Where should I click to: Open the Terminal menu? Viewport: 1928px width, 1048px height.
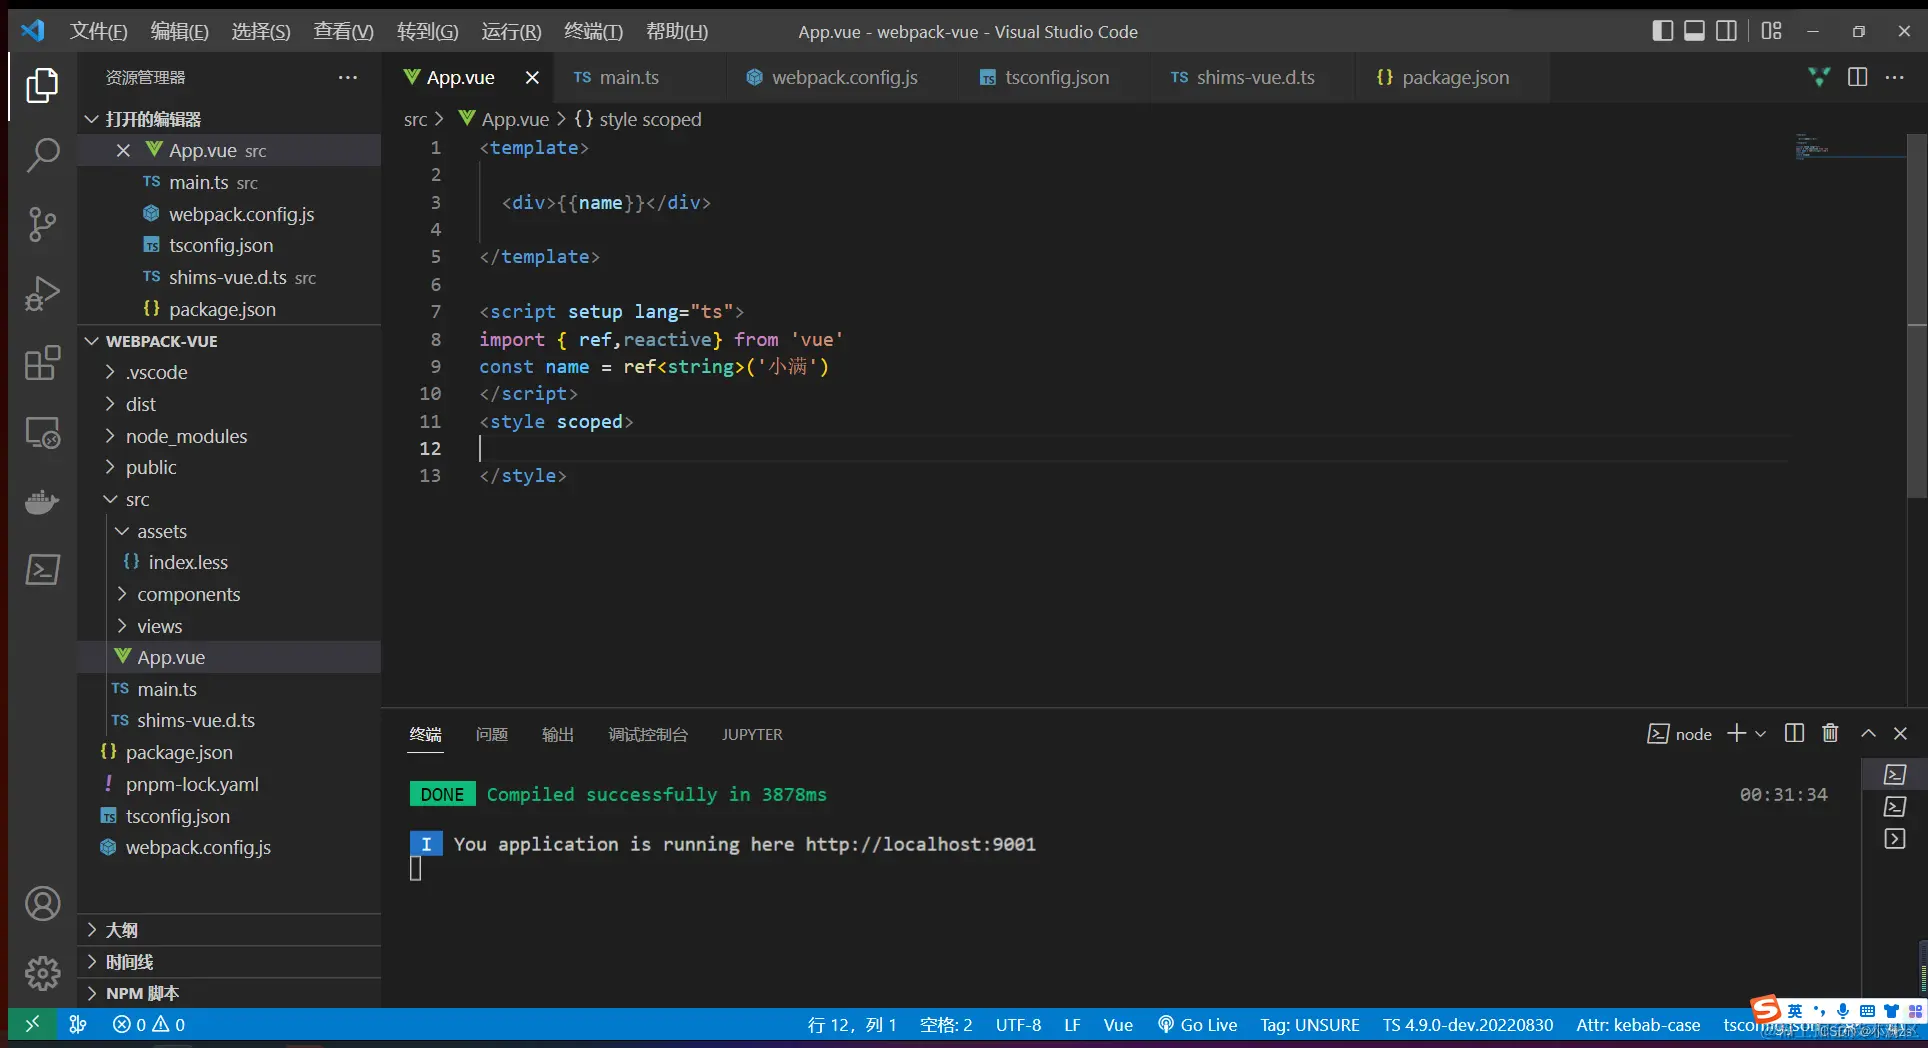(x=593, y=31)
